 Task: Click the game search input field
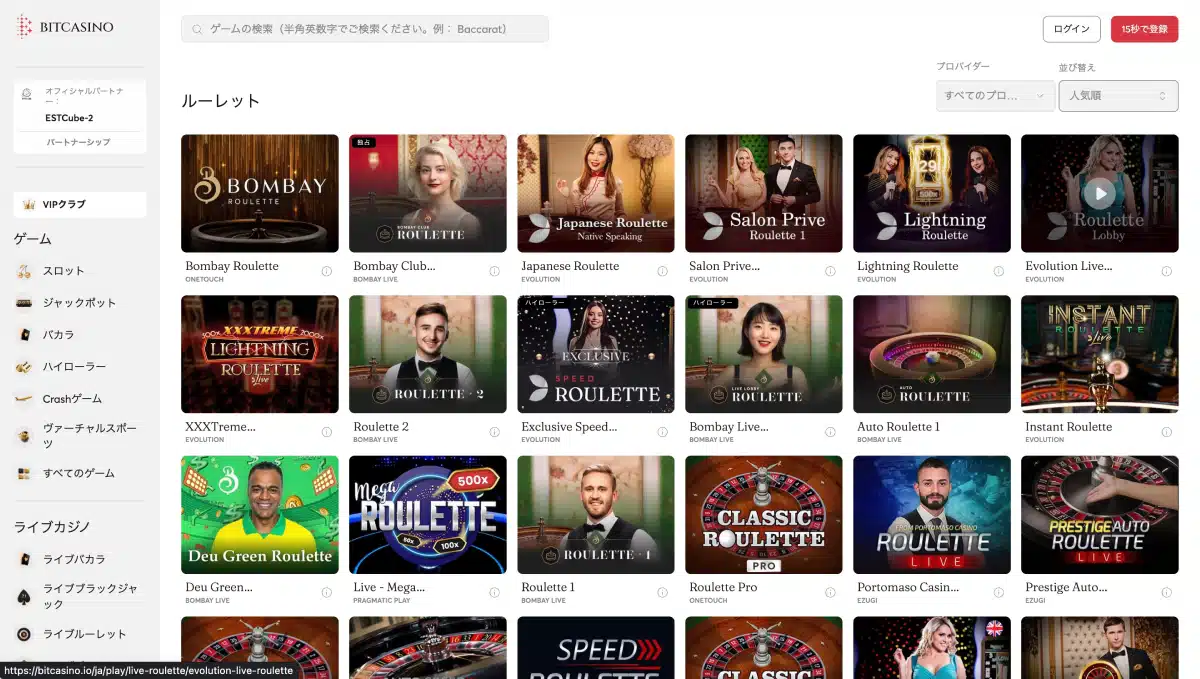[x=365, y=29]
